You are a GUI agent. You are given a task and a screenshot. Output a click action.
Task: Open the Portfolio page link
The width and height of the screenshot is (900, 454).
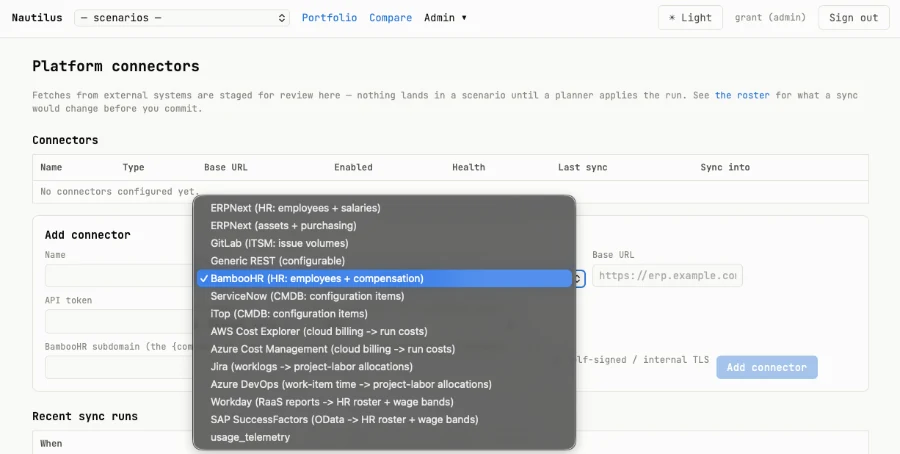pos(329,18)
